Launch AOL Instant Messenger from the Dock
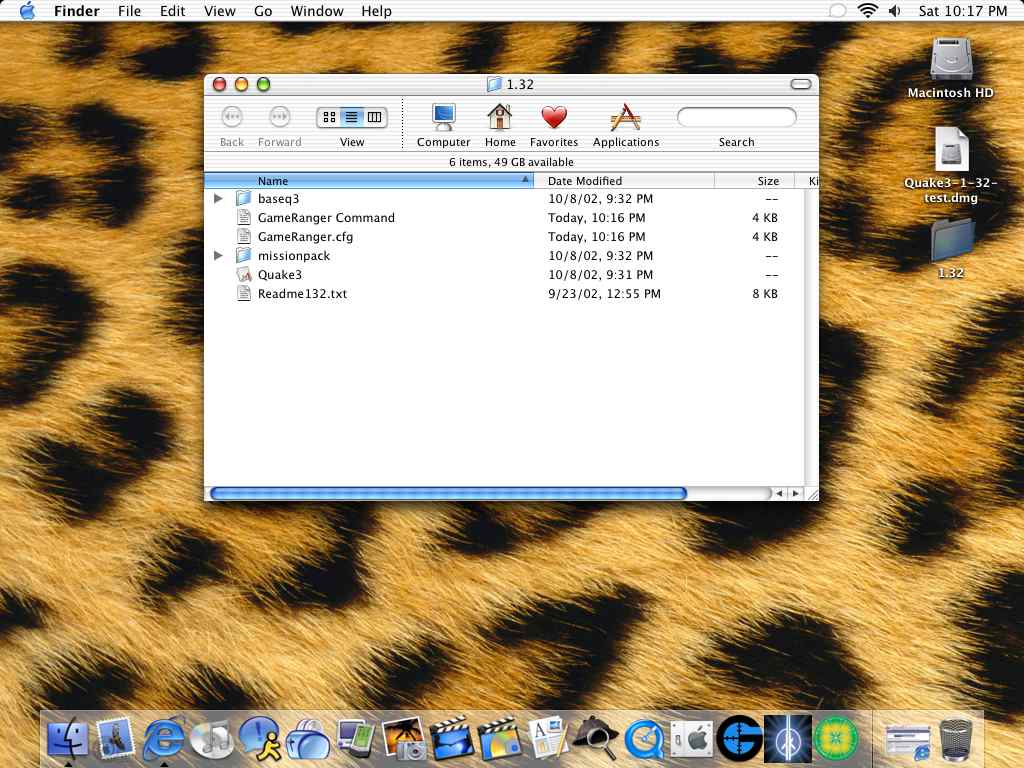1024x768 pixels. pyautogui.click(x=259, y=739)
